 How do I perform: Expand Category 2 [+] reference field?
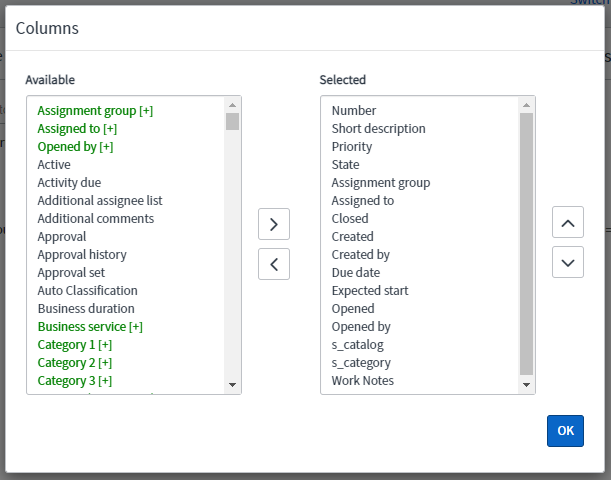pos(75,362)
